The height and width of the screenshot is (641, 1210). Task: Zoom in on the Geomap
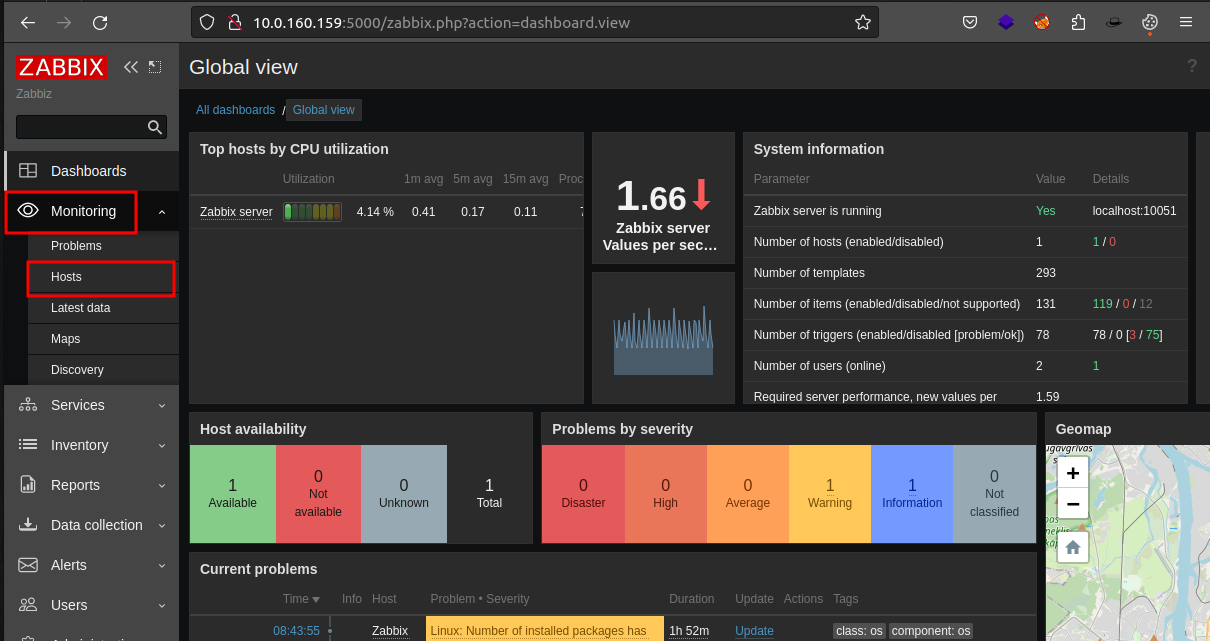[x=1073, y=473]
